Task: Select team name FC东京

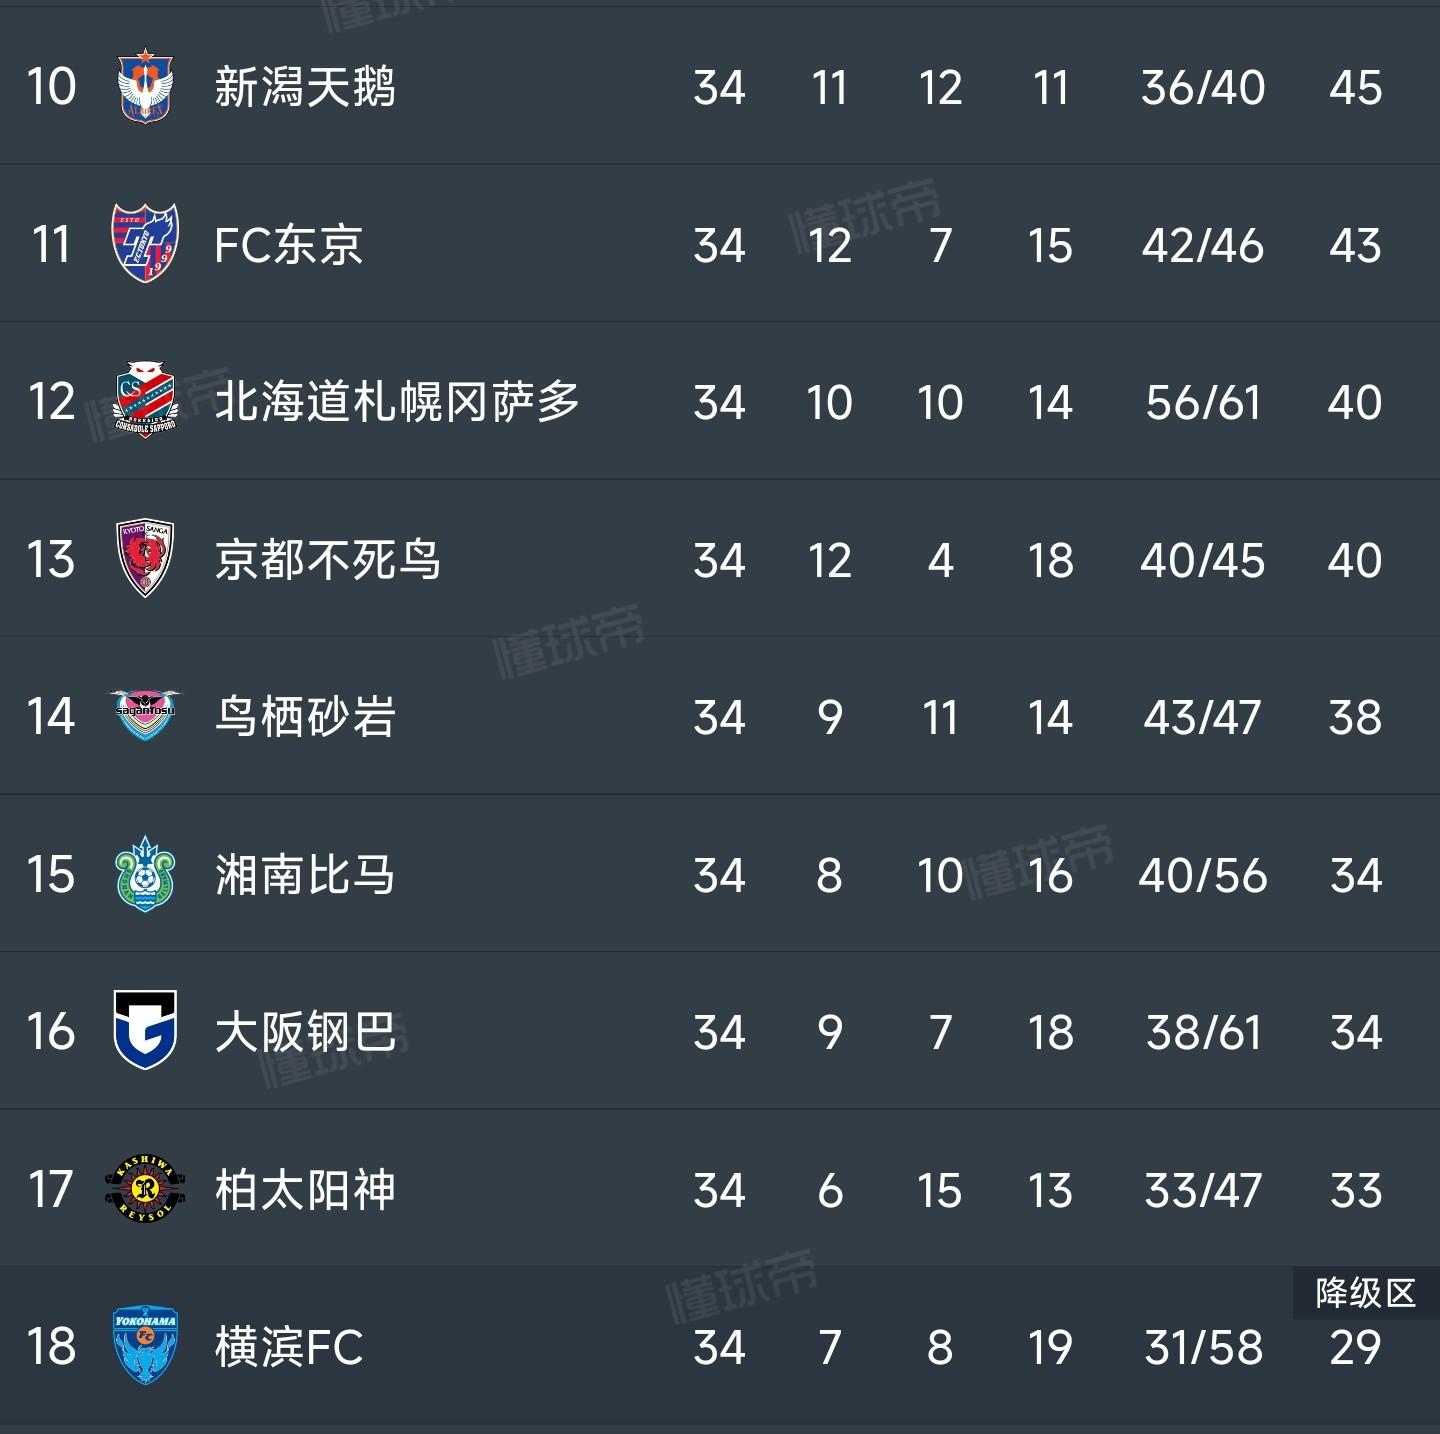Action: (288, 245)
